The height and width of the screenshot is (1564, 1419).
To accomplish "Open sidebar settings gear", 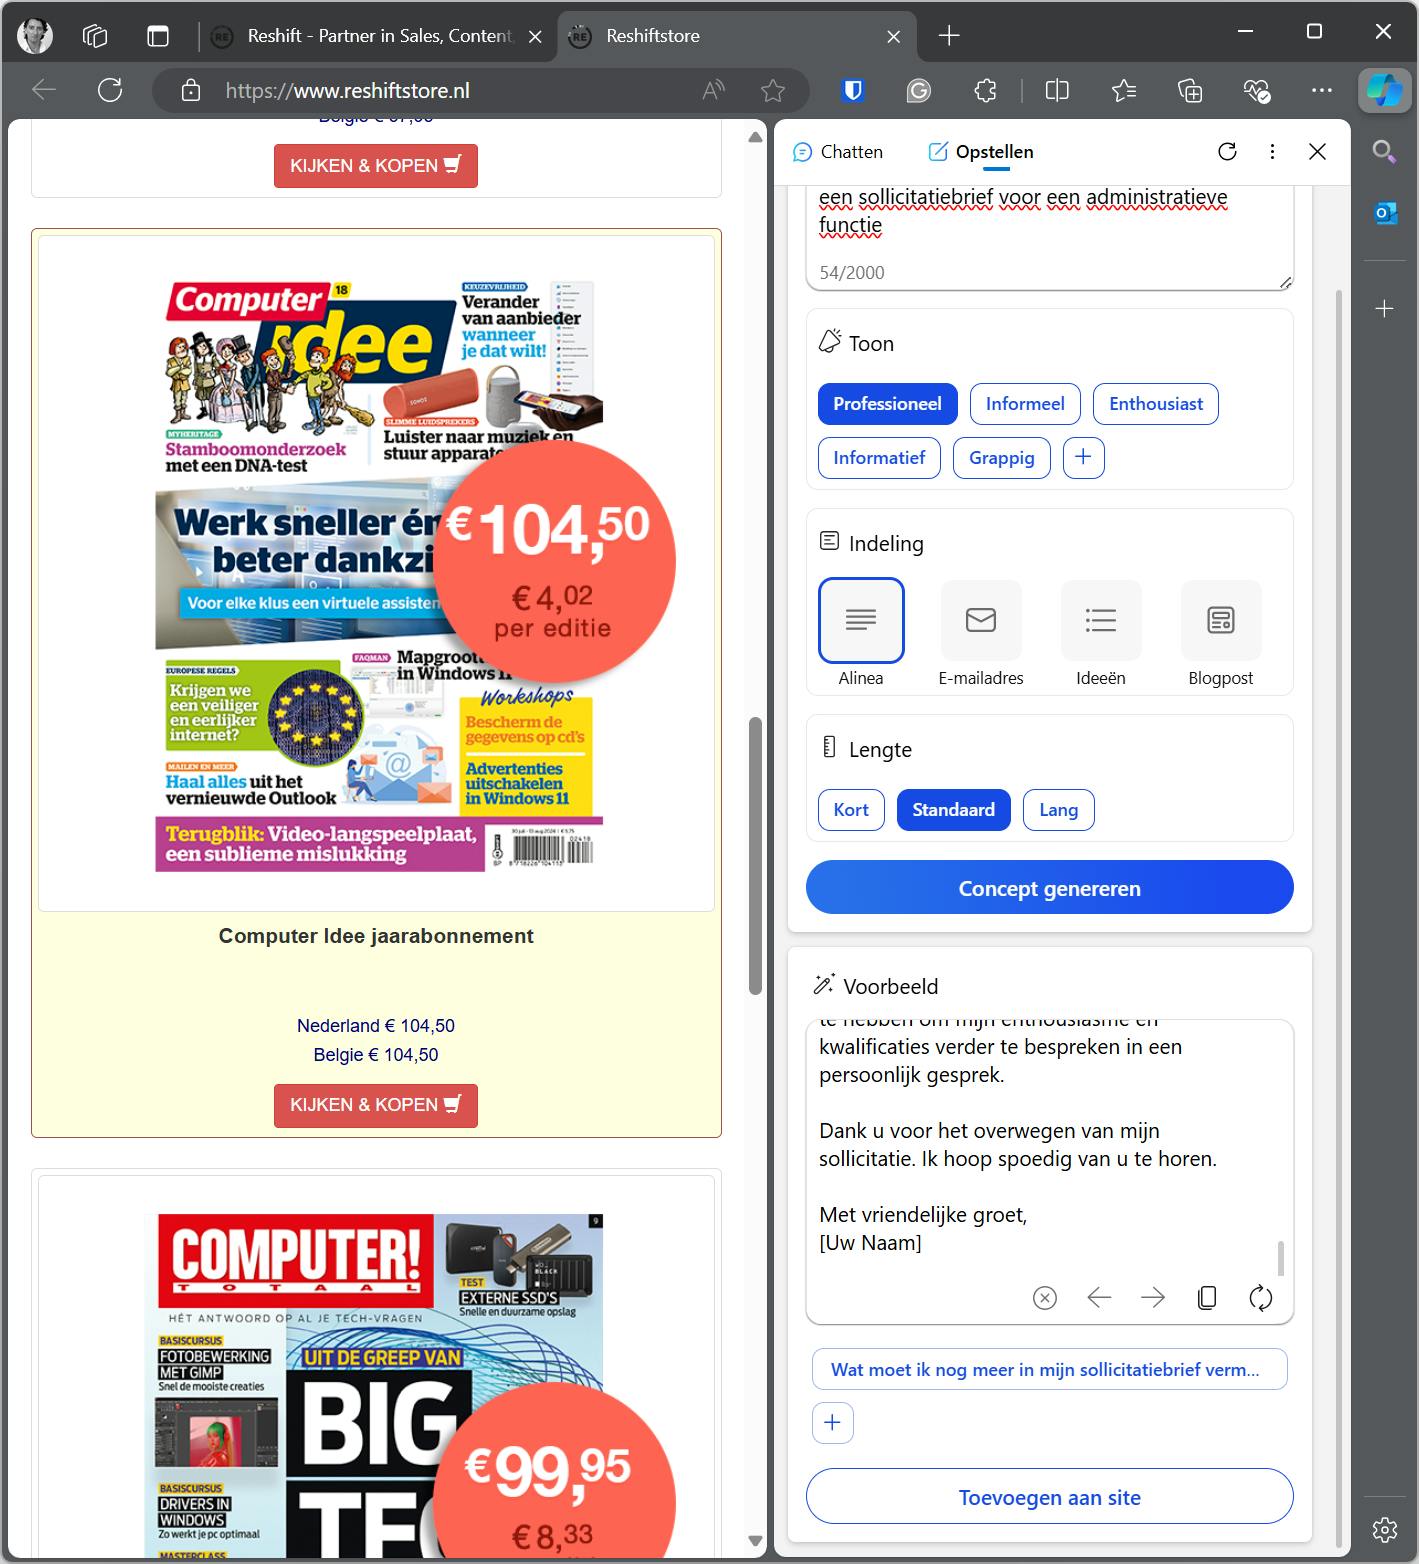I will pos(1385,1529).
